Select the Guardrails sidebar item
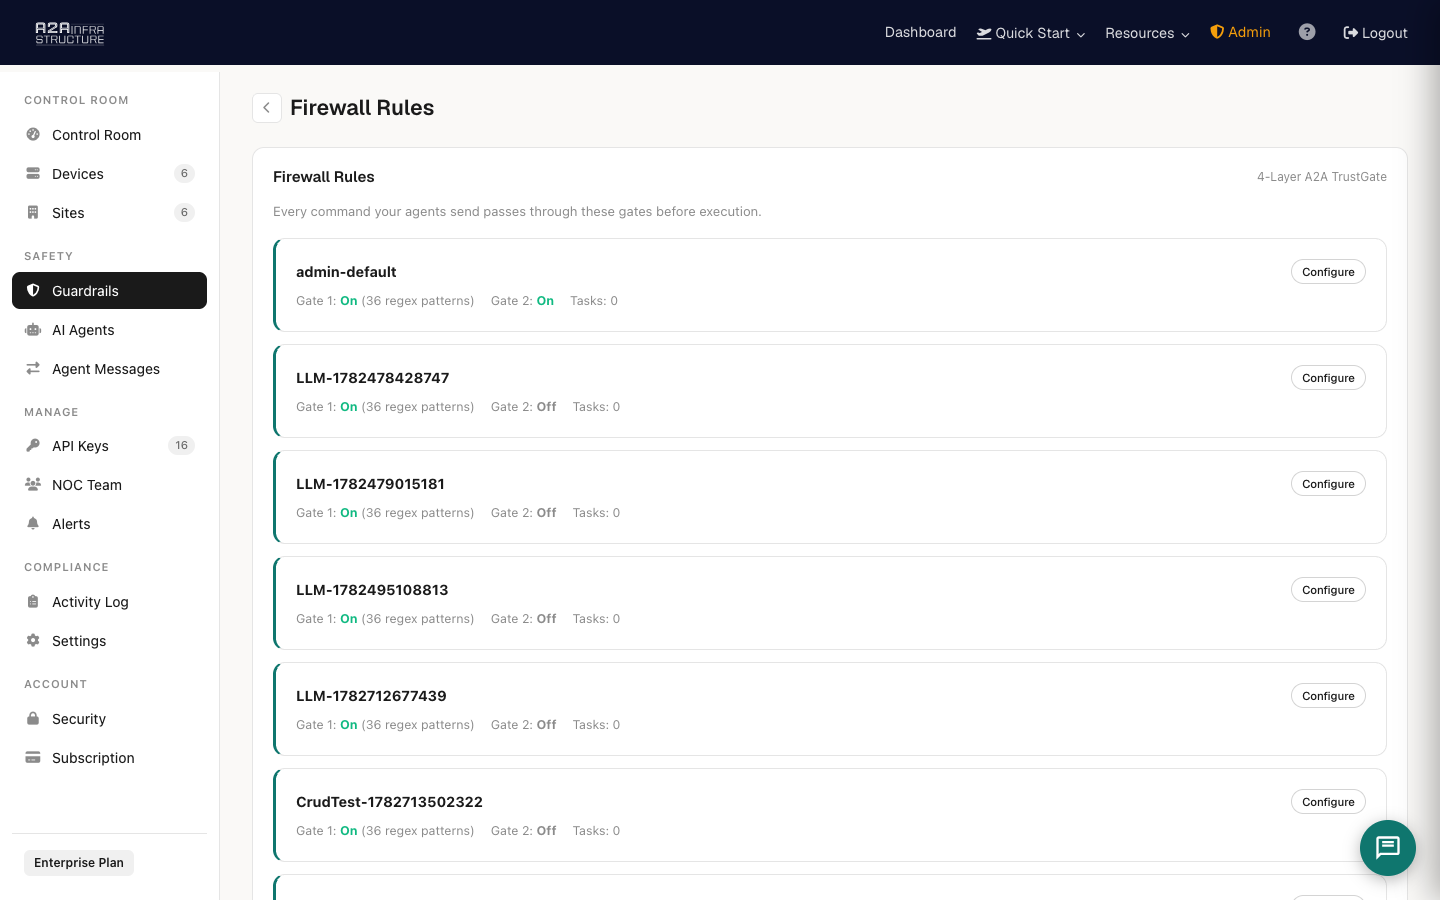Viewport: 1440px width, 900px height. (x=109, y=291)
